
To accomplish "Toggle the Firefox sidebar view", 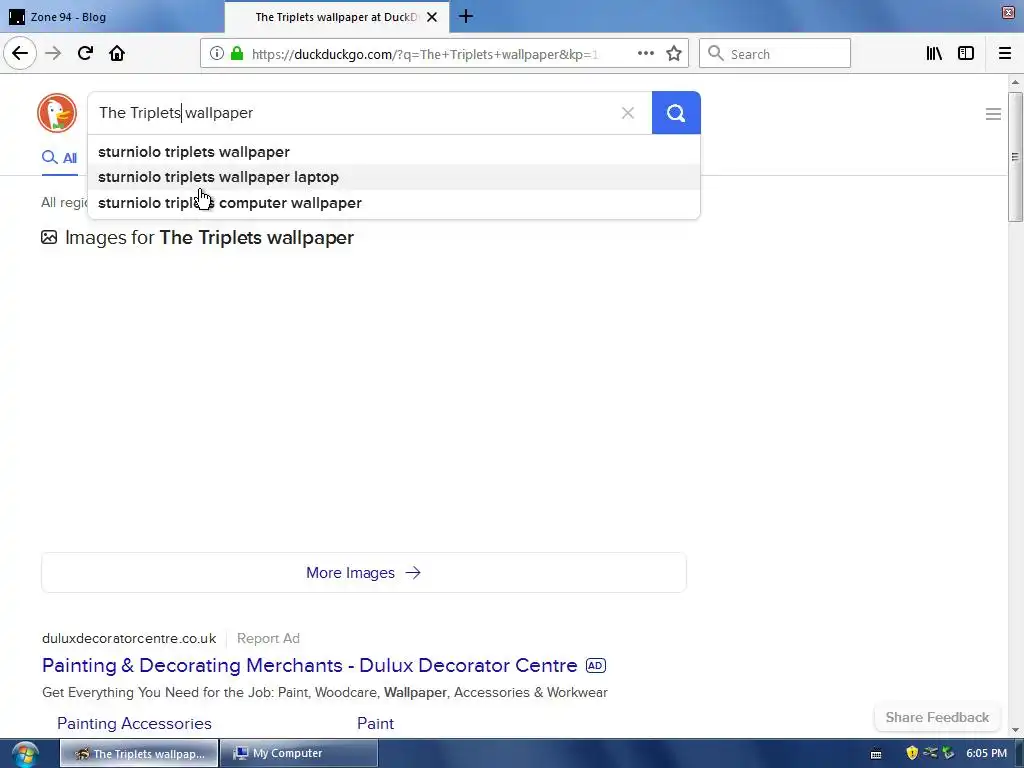I will (x=966, y=54).
